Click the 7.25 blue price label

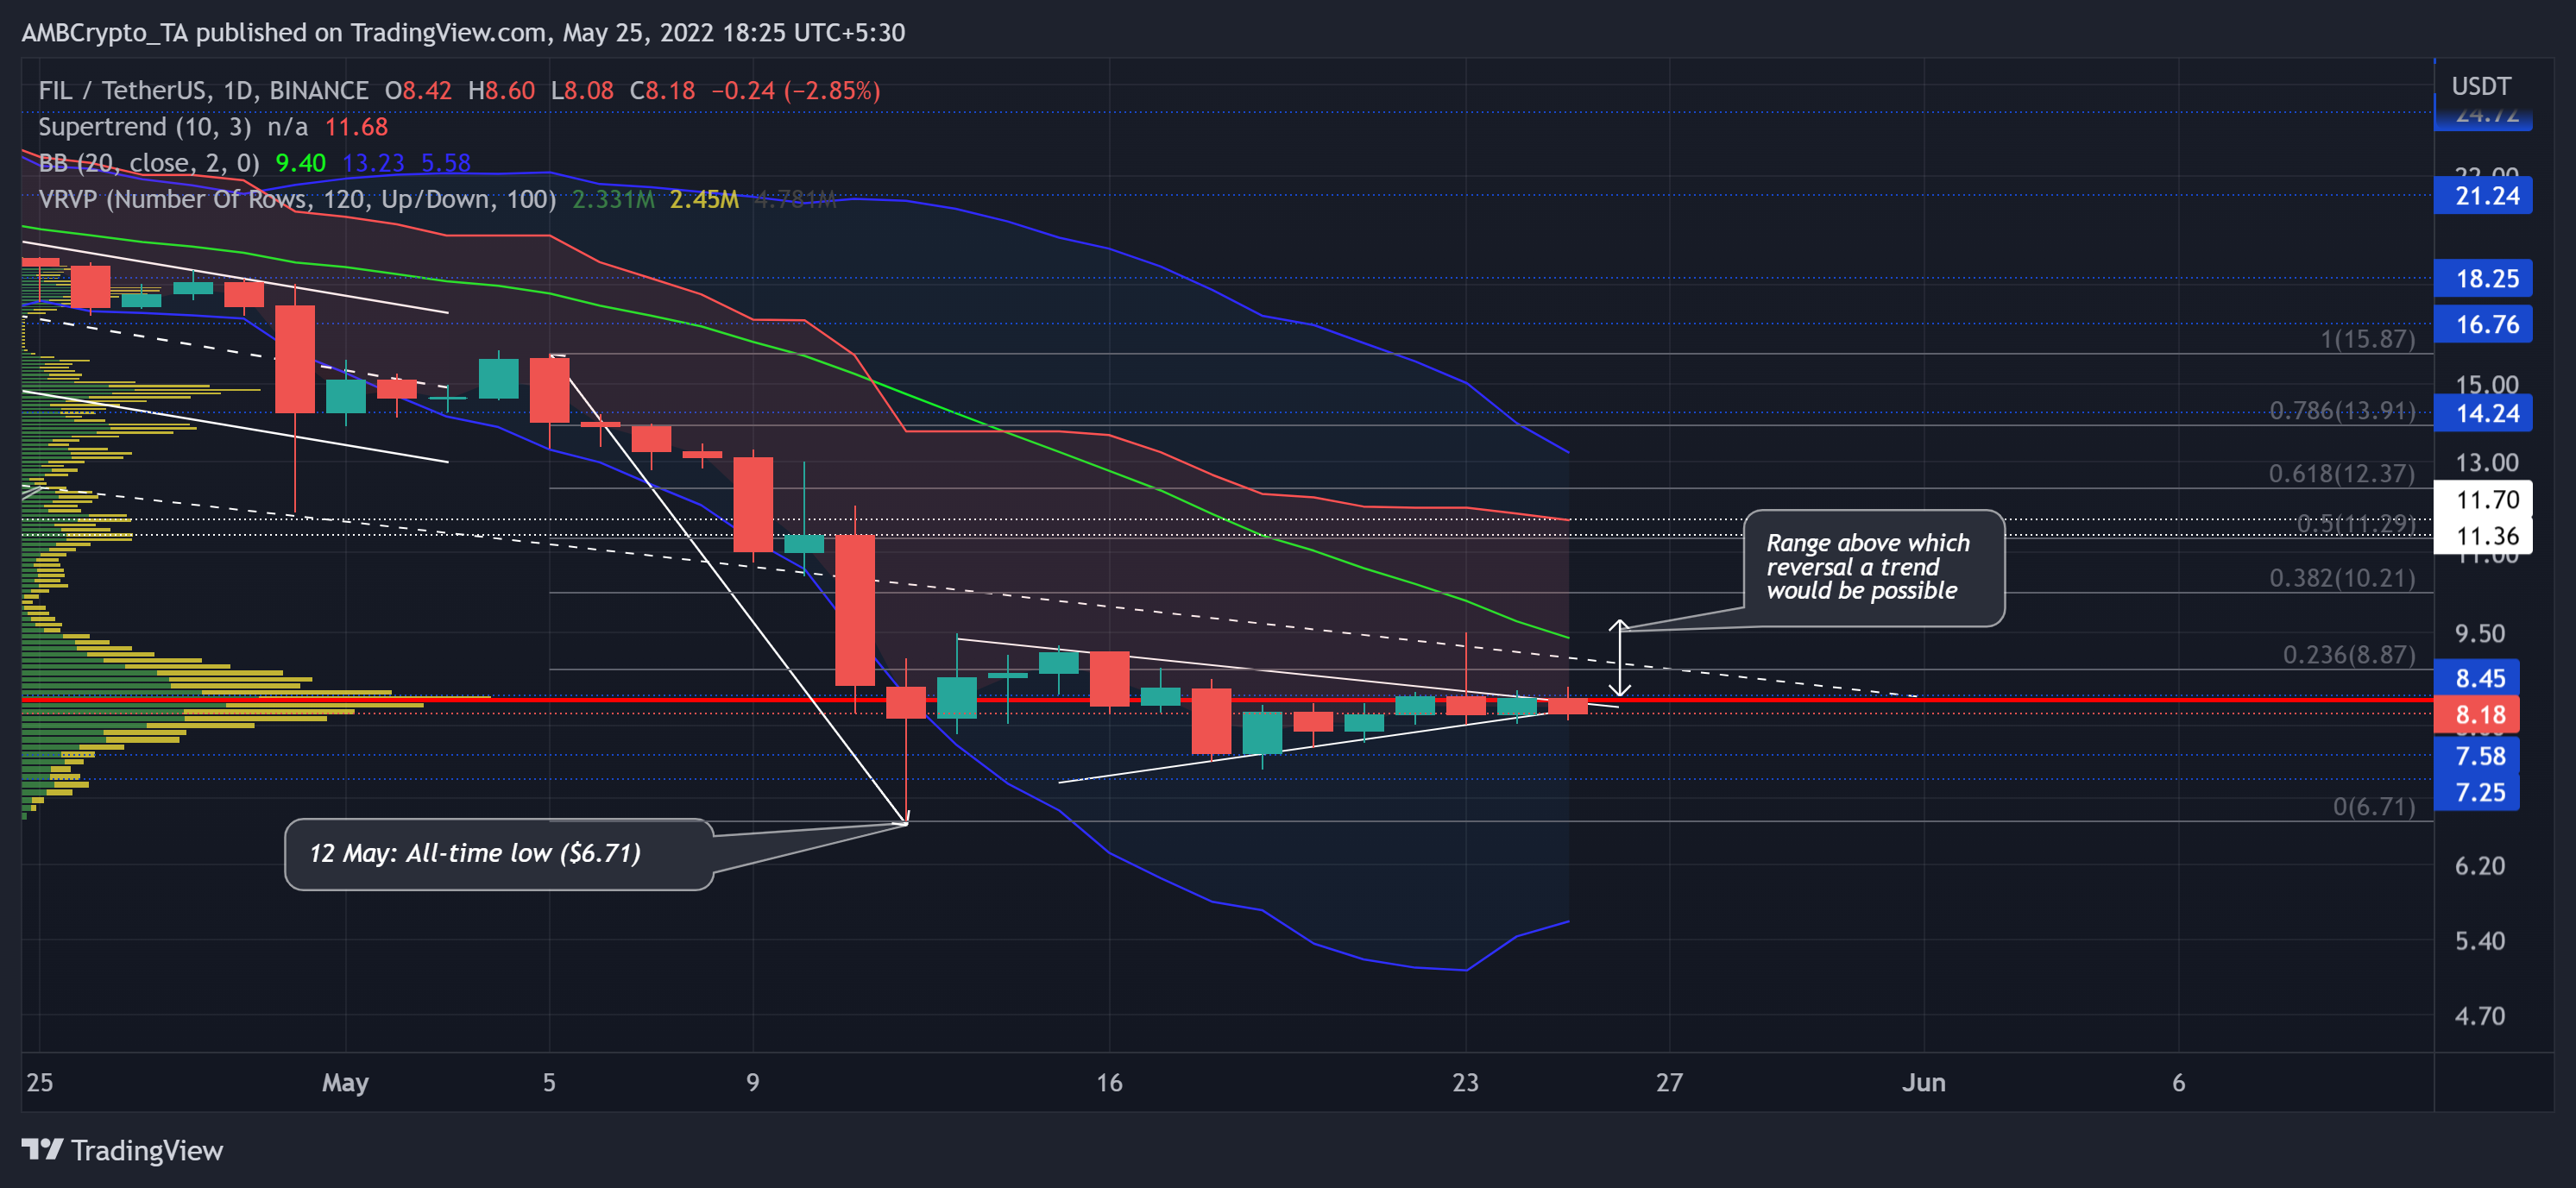click(2478, 792)
